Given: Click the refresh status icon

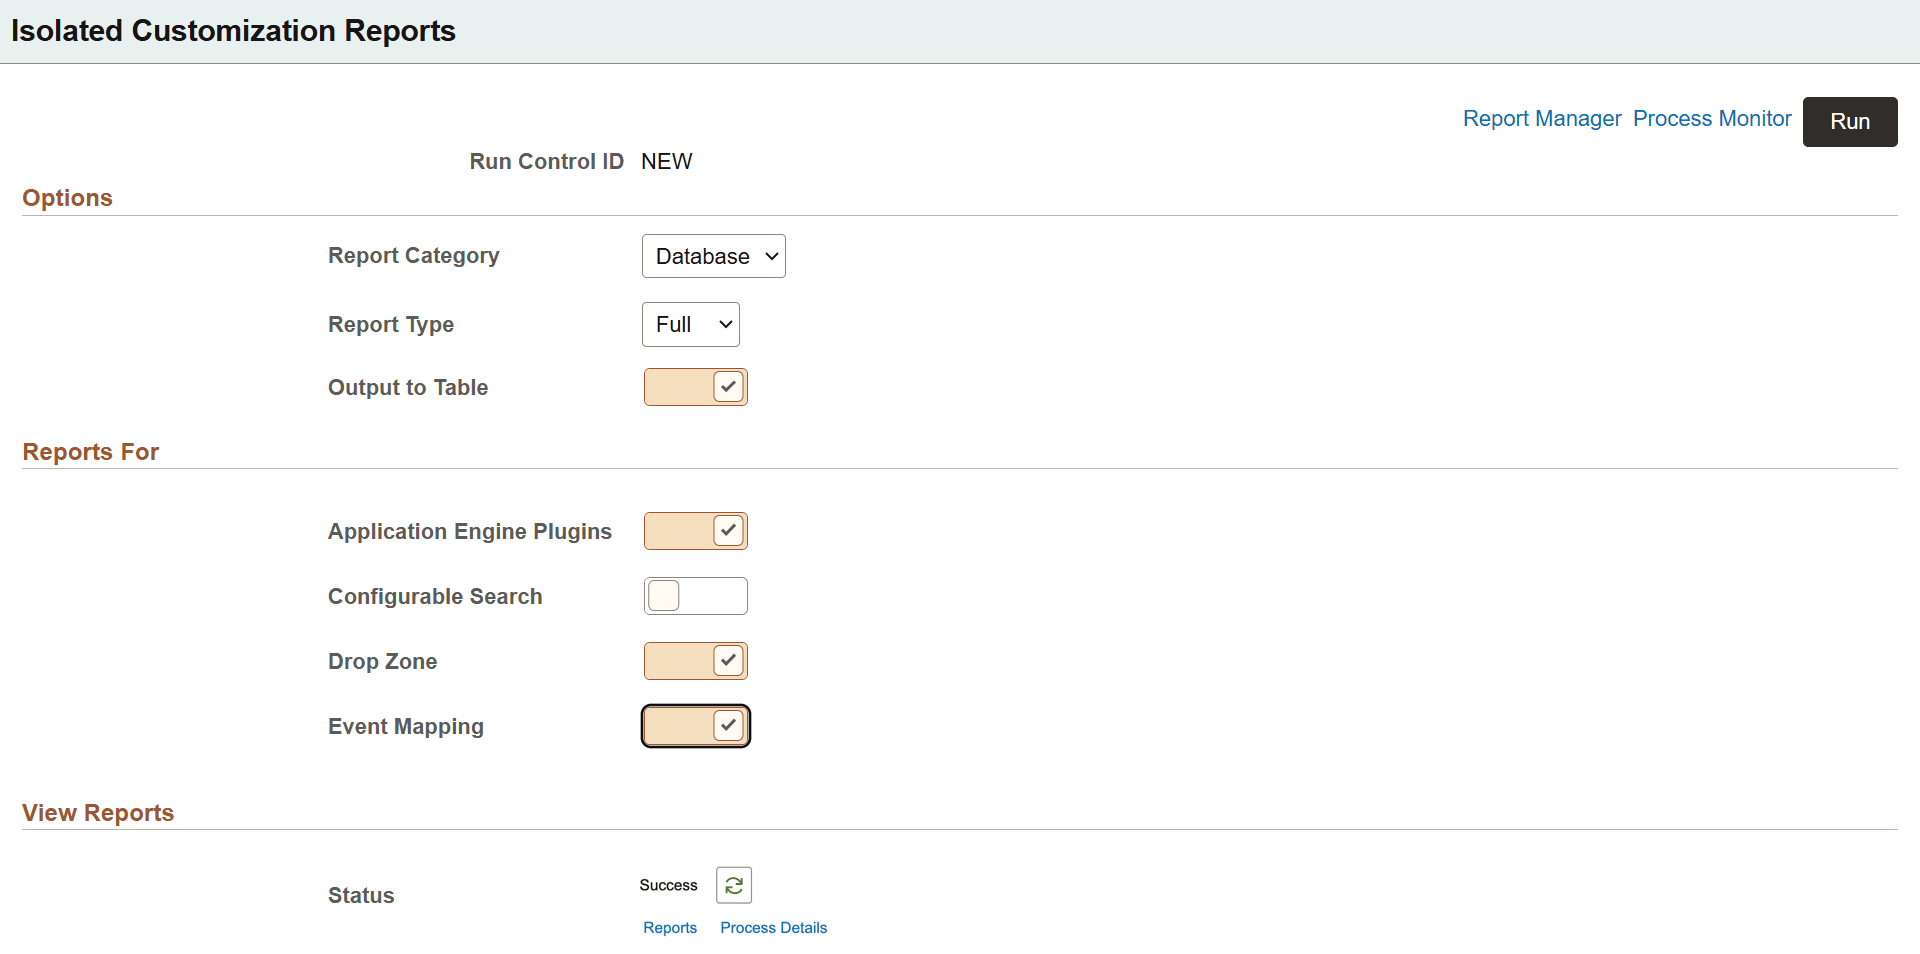Looking at the screenshot, I should point(733,884).
